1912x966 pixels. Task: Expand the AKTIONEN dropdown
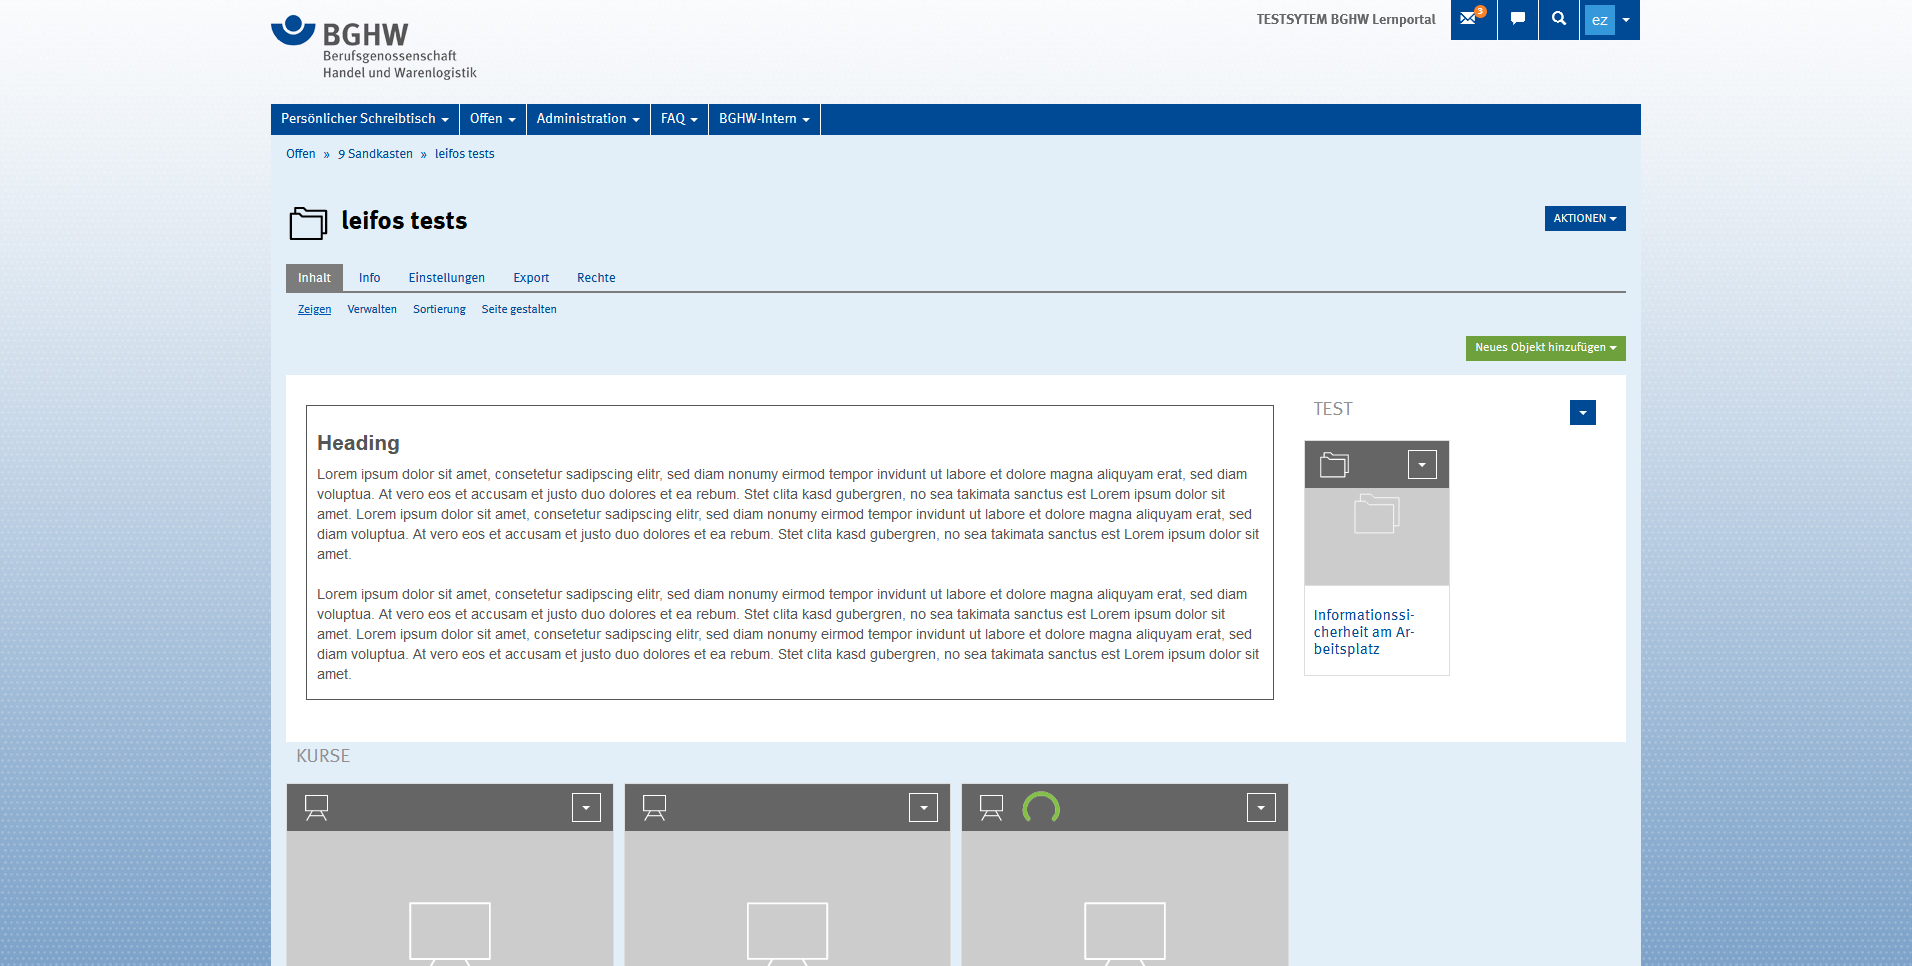click(x=1584, y=218)
